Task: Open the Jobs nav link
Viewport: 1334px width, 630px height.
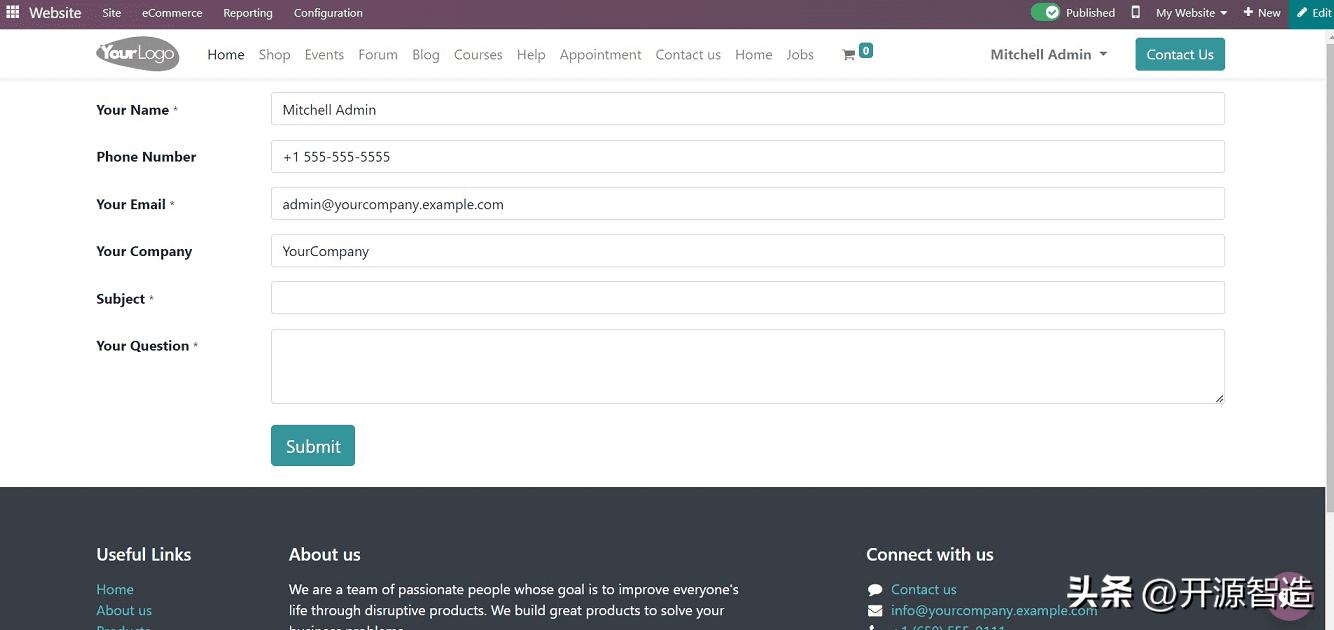Action: (x=800, y=55)
